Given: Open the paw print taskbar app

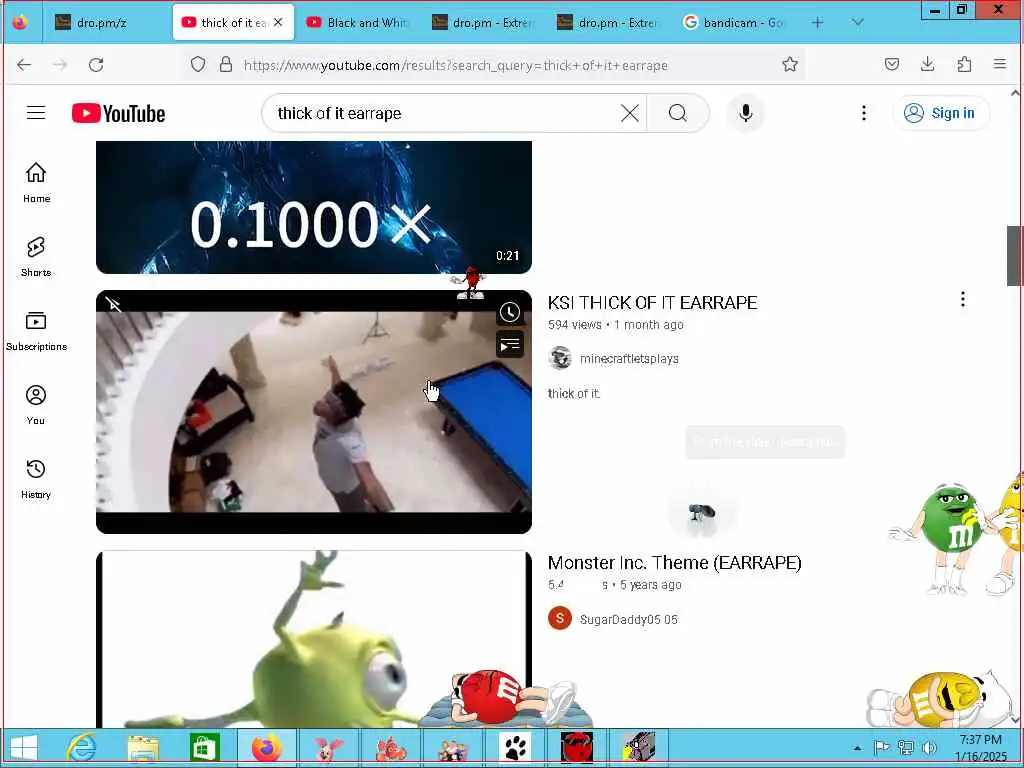Looking at the screenshot, I should tap(515, 748).
